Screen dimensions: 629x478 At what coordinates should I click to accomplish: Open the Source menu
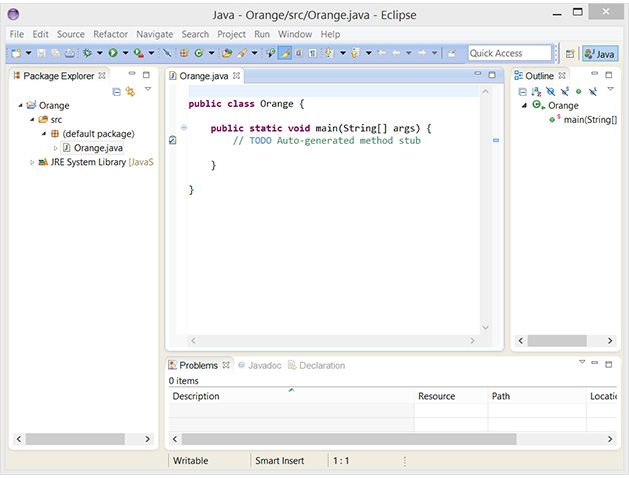(71, 34)
